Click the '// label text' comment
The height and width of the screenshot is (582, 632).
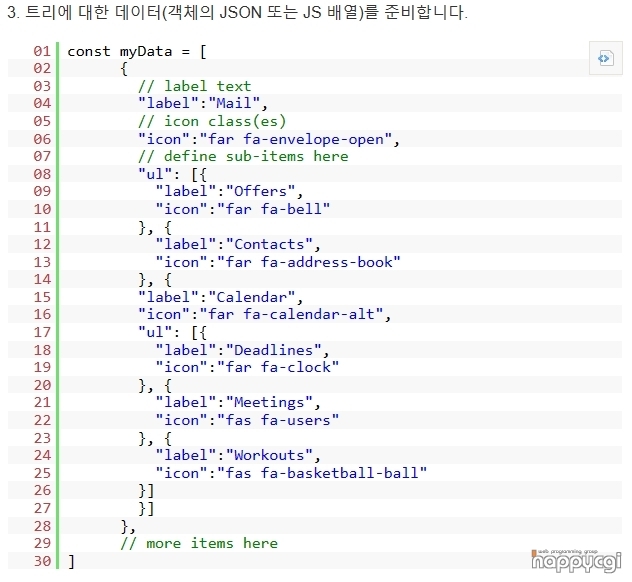(x=194, y=86)
